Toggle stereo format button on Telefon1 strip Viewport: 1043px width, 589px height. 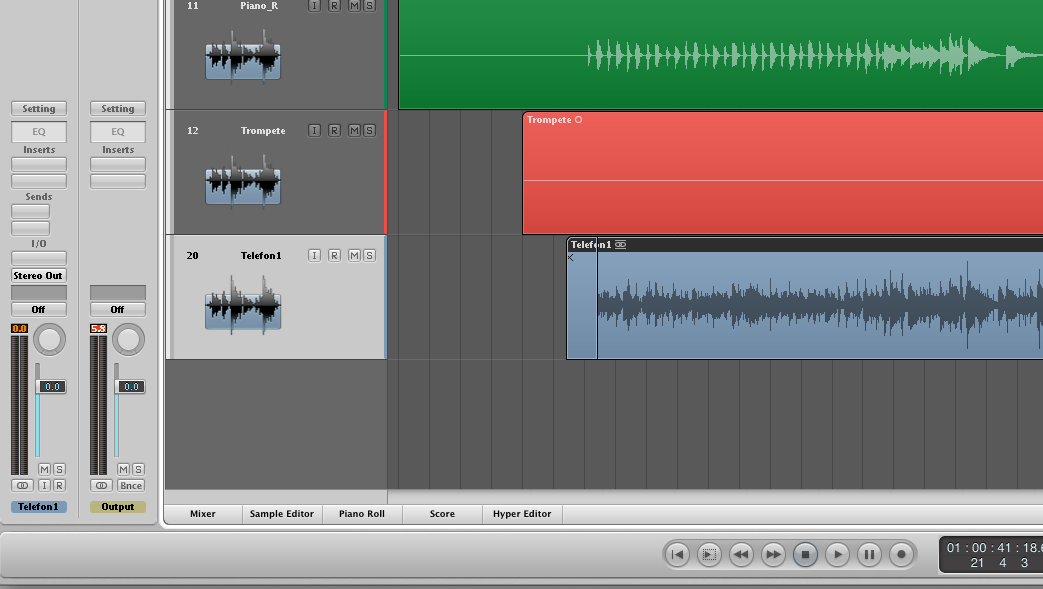23,486
